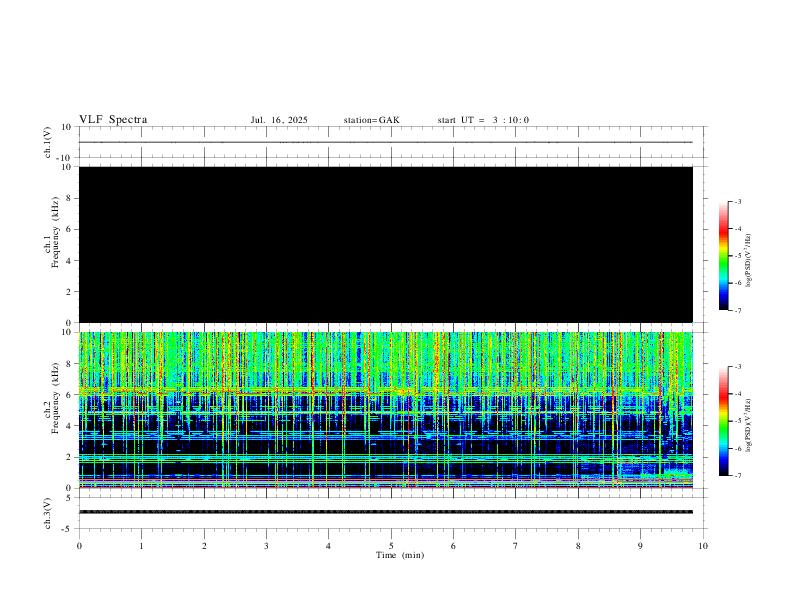Click the colored ch.2 spectrogram panel

pyautogui.click(x=386, y=410)
